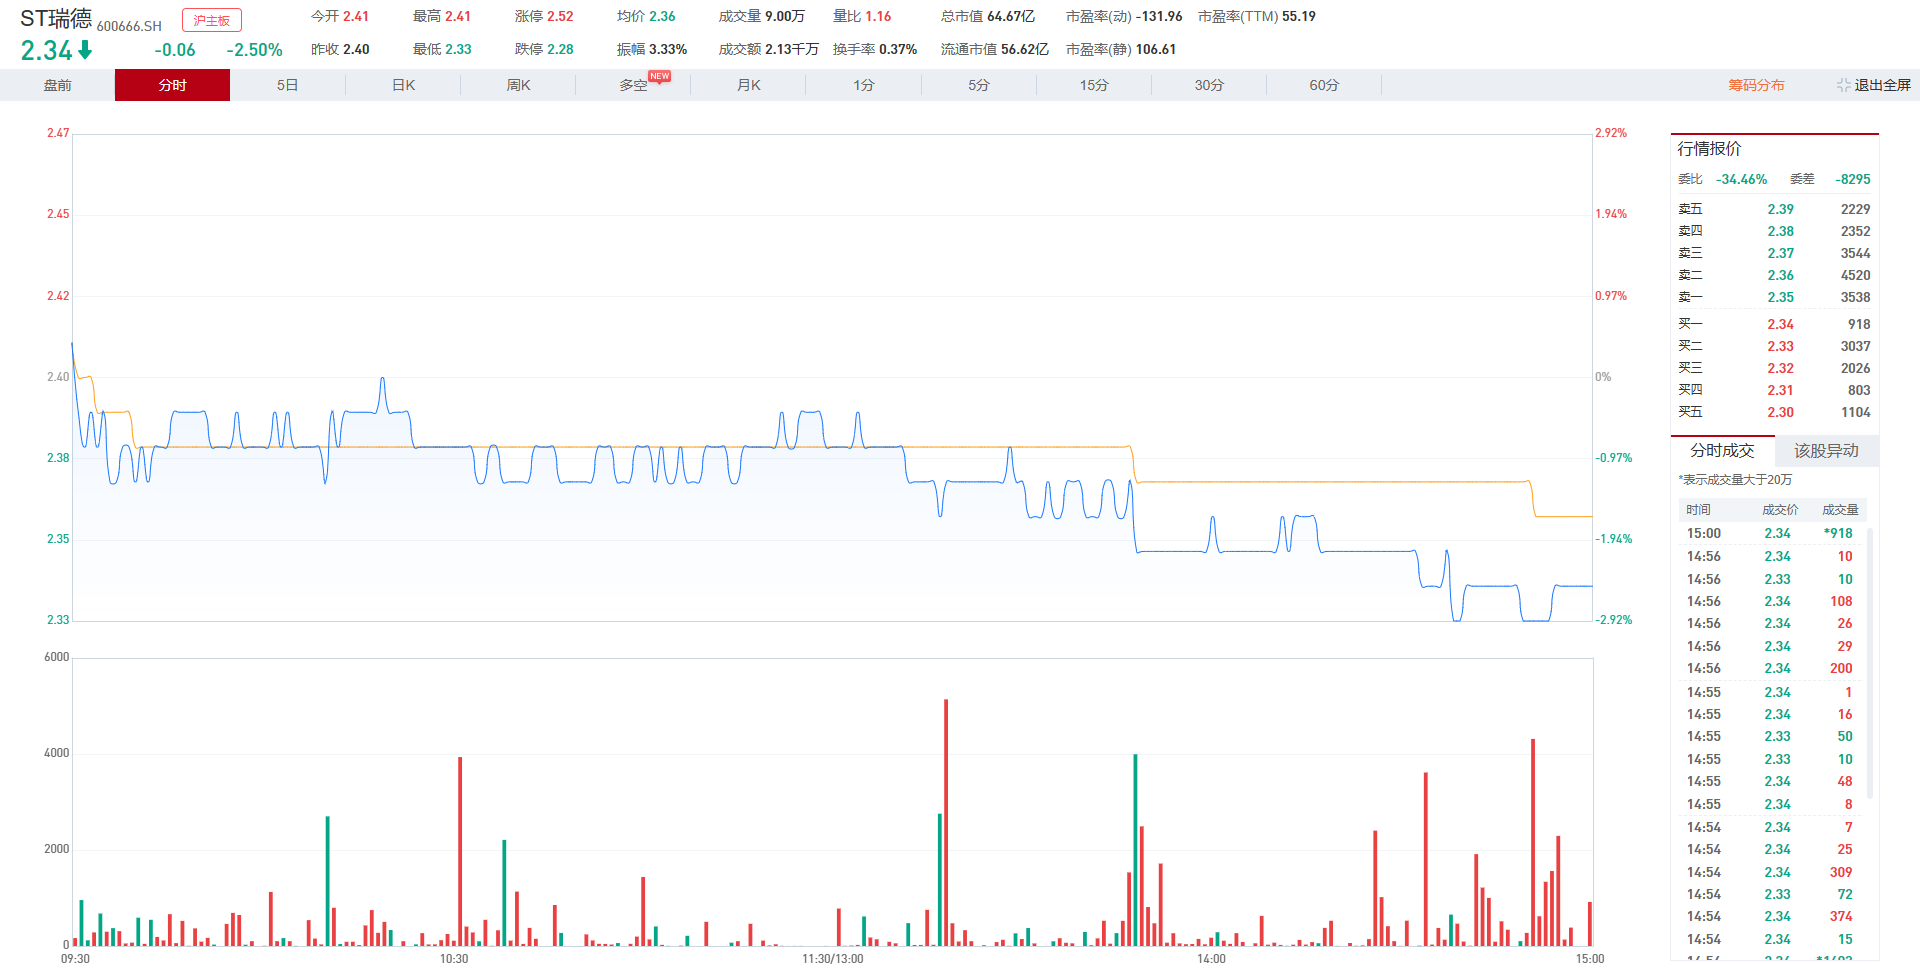The image size is (1920, 969).
Task: Click the trade list scrollbar
Action: 1870,663
